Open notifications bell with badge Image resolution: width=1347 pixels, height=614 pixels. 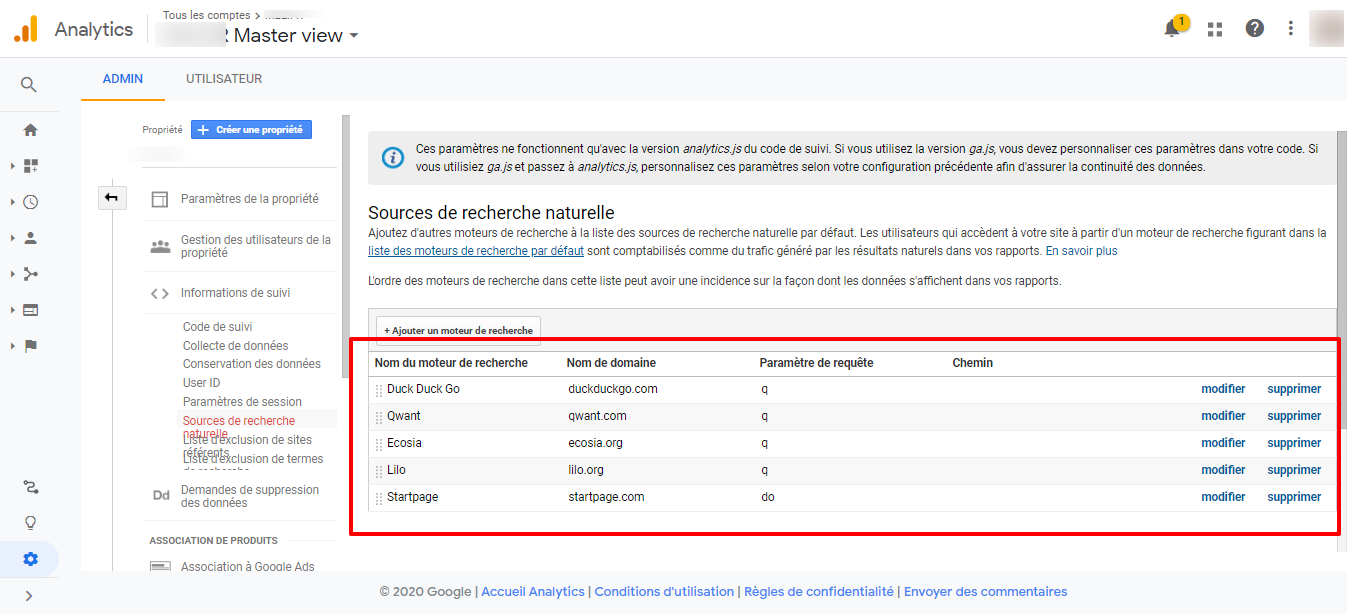tap(1173, 28)
